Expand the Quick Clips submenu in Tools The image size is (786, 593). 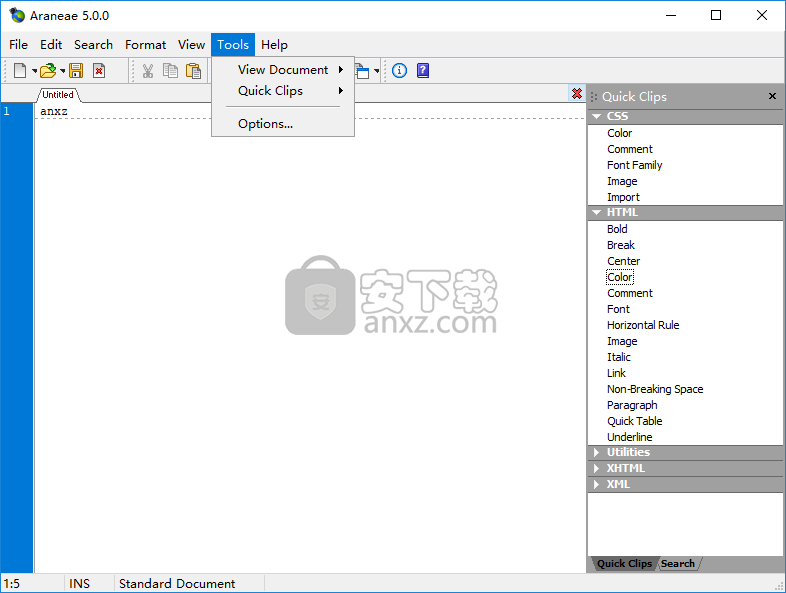point(283,91)
